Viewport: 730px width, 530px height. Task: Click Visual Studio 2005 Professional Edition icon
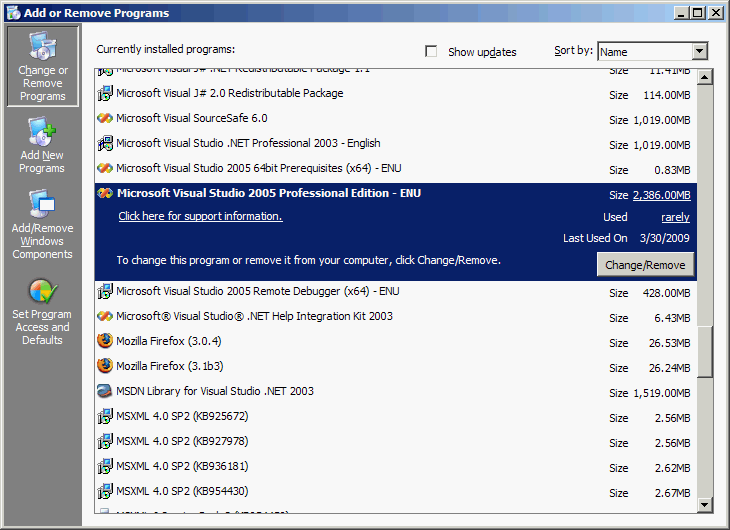105,193
